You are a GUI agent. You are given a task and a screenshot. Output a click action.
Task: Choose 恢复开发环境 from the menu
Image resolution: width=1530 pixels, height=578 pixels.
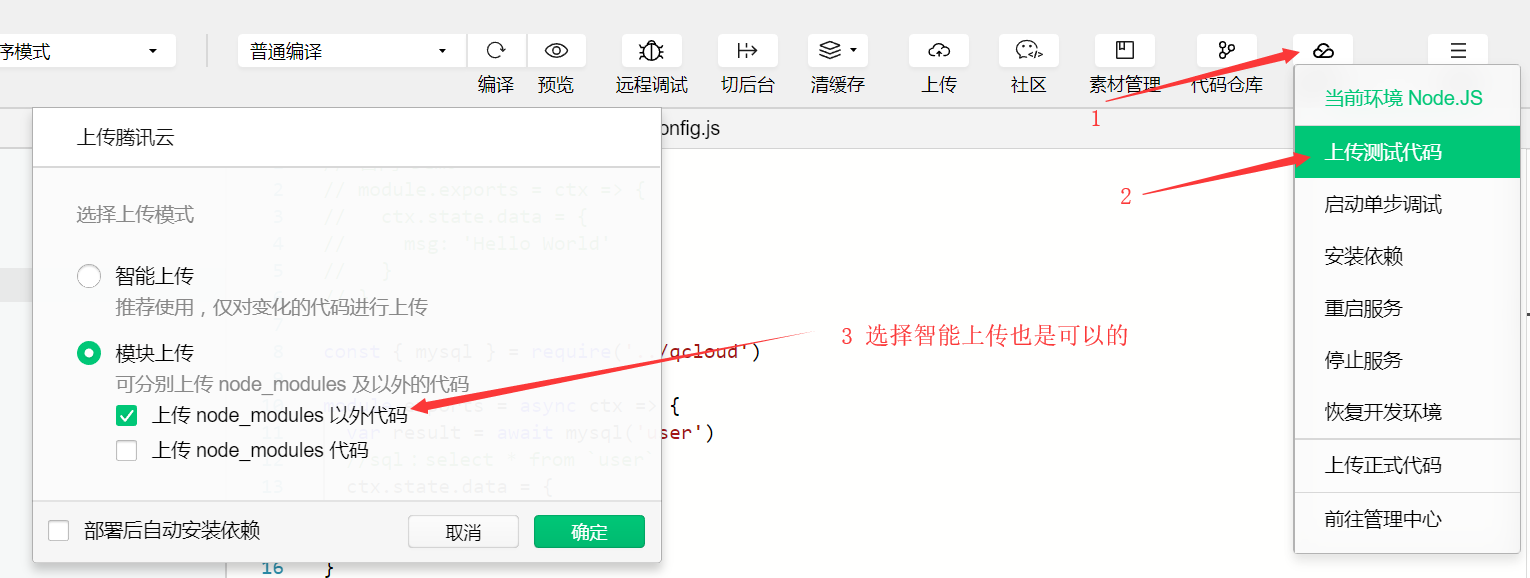pos(1407,412)
